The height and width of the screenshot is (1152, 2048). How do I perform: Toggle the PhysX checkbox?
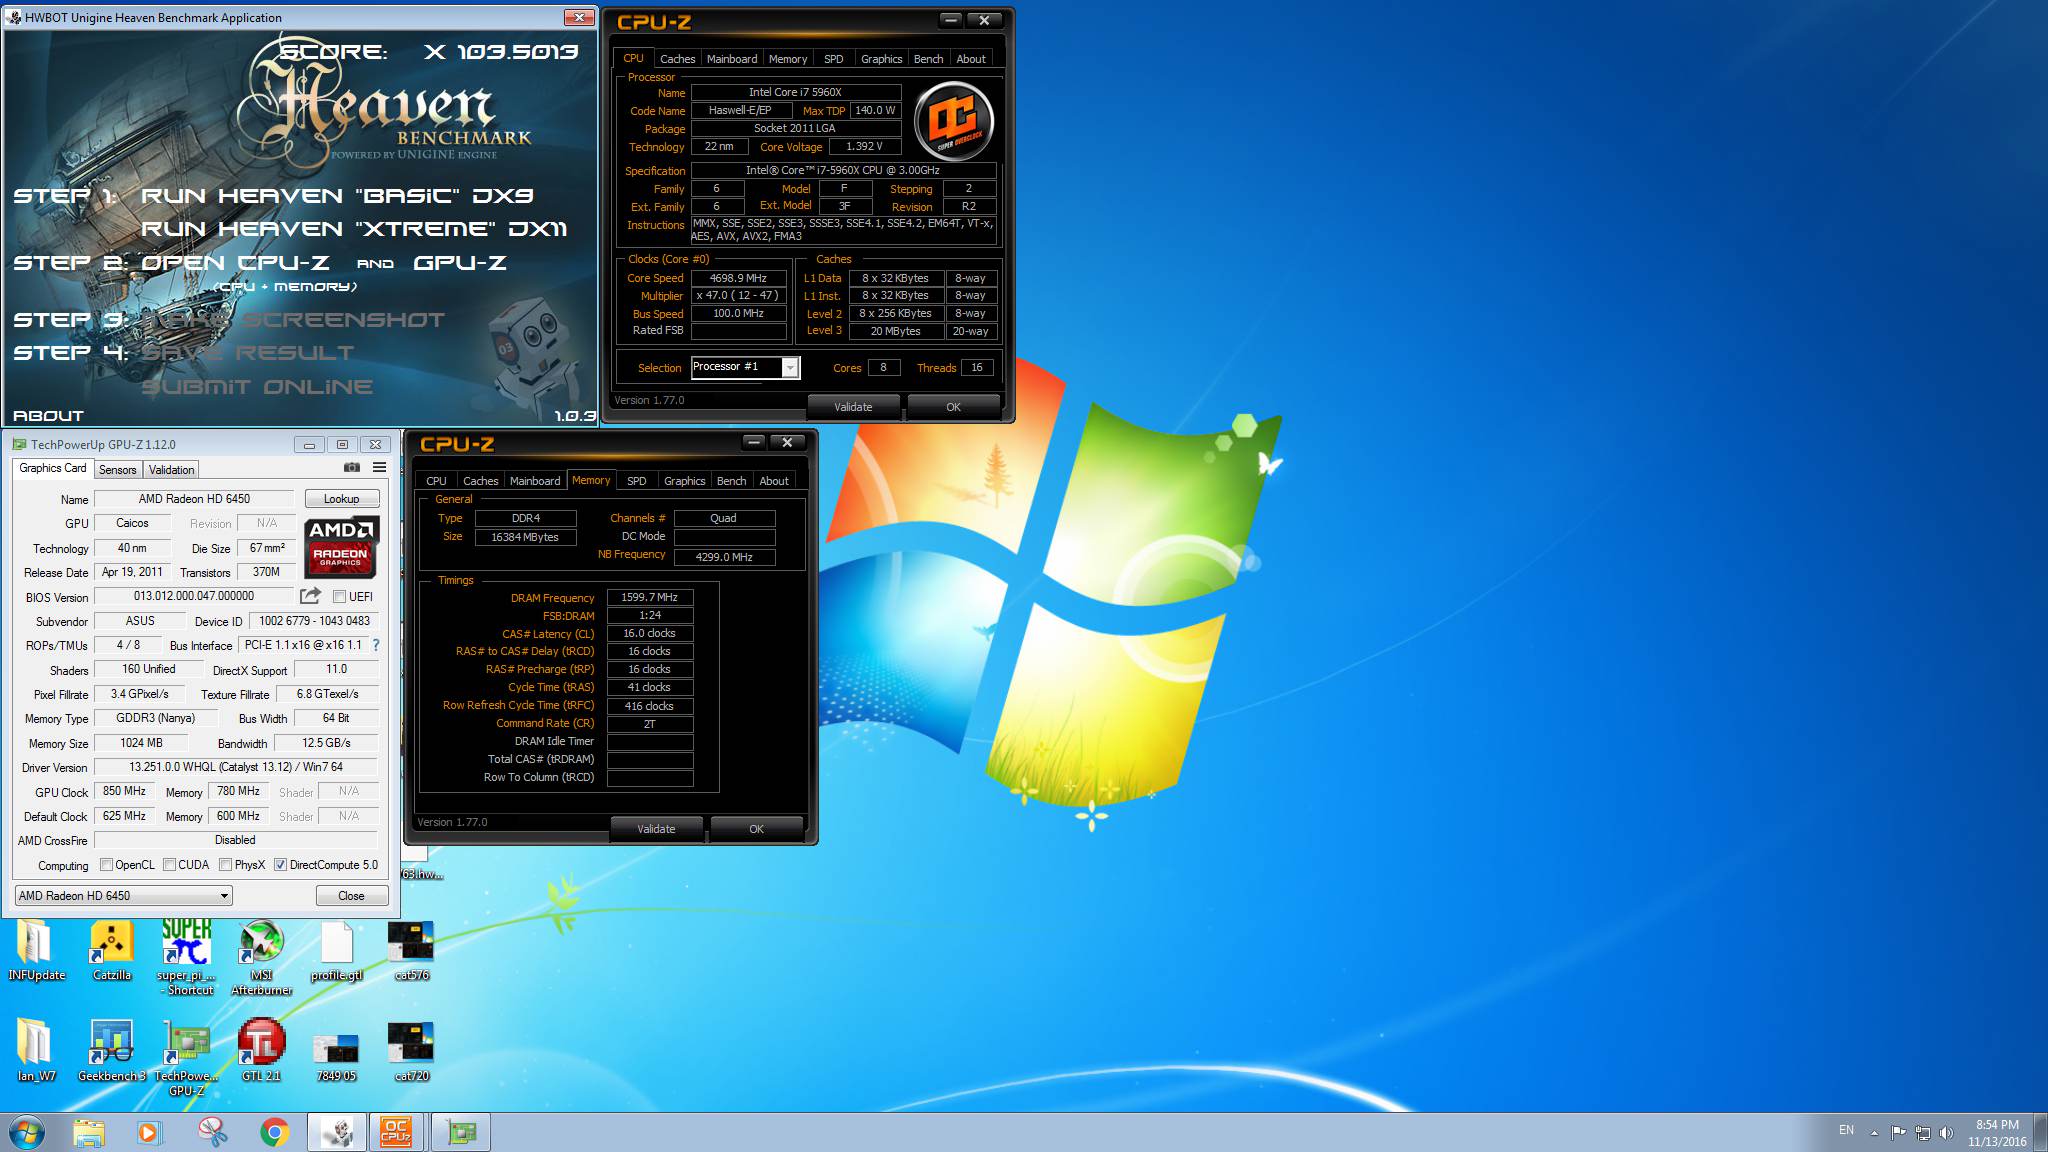pyautogui.click(x=225, y=865)
